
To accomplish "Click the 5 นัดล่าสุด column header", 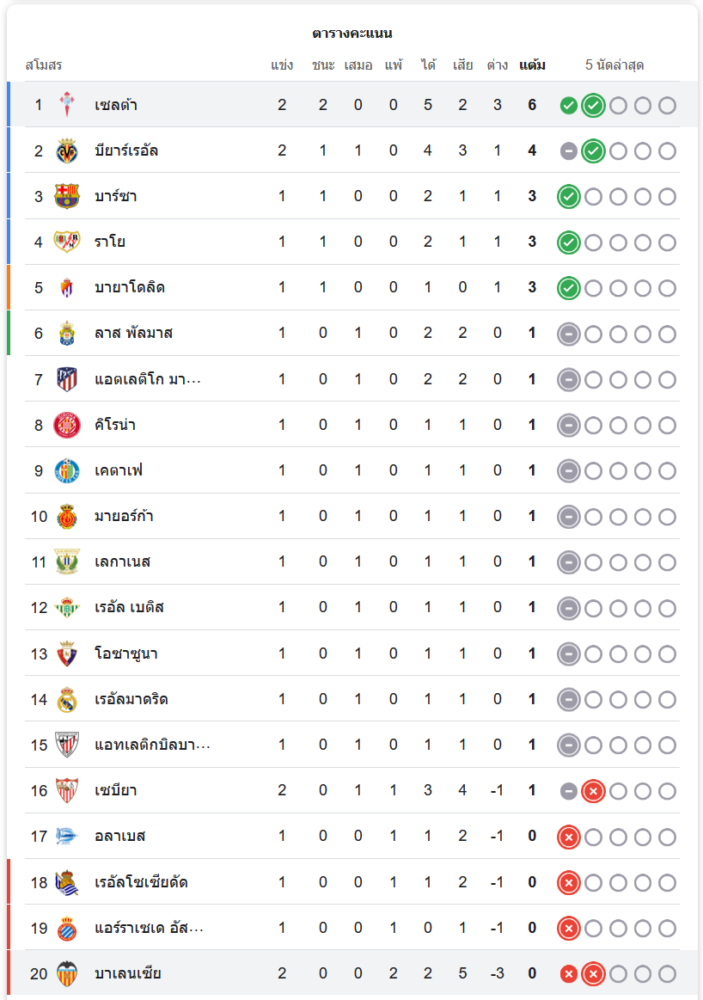I will point(614,65).
